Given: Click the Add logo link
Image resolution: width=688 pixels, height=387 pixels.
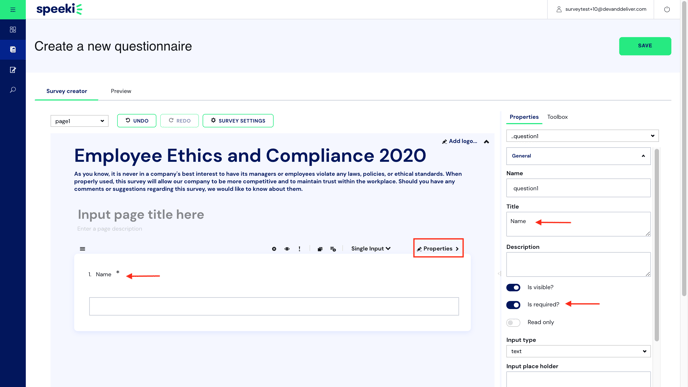Looking at the screenshot, I should 459,141.
